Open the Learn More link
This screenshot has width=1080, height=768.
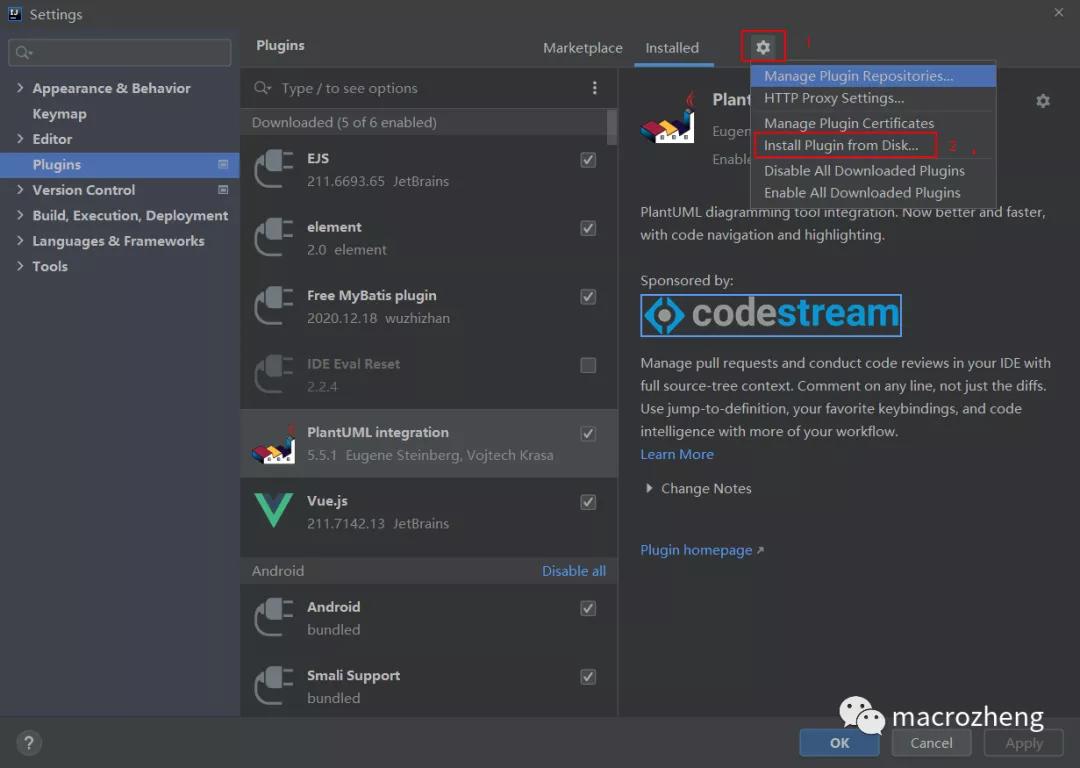click(x=677, y=455)
